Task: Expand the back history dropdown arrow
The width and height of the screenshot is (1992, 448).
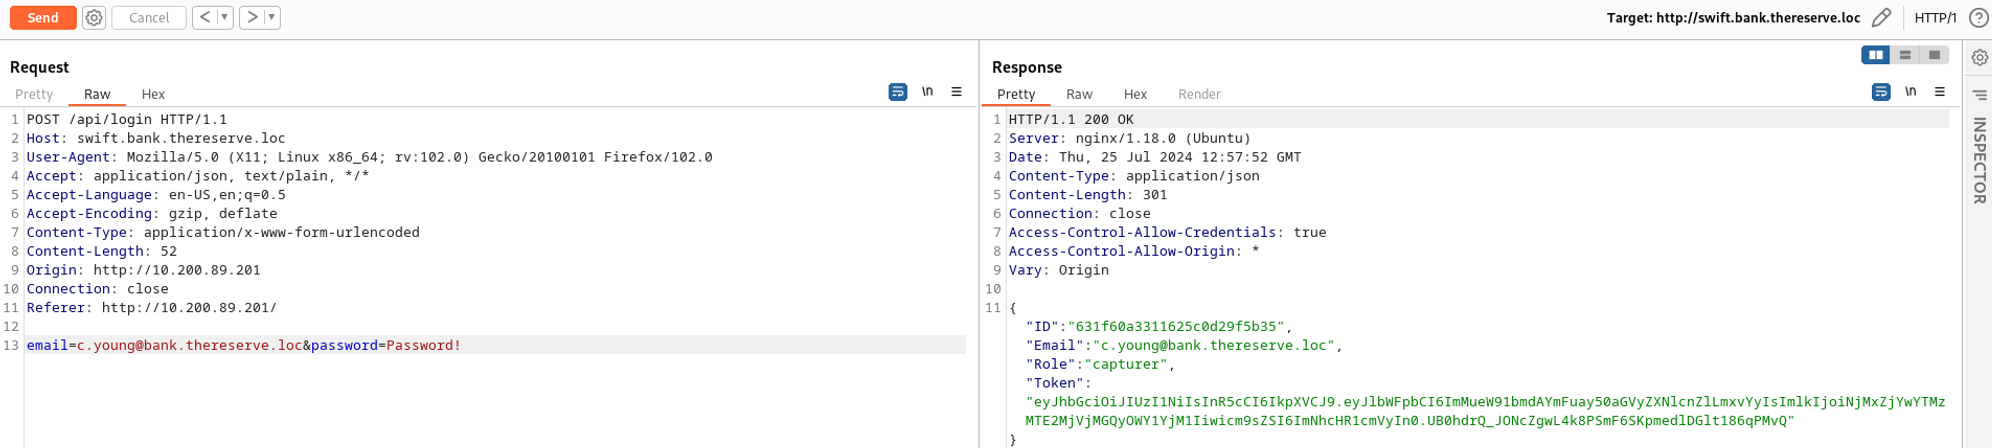Action: [x=225, y=17]
